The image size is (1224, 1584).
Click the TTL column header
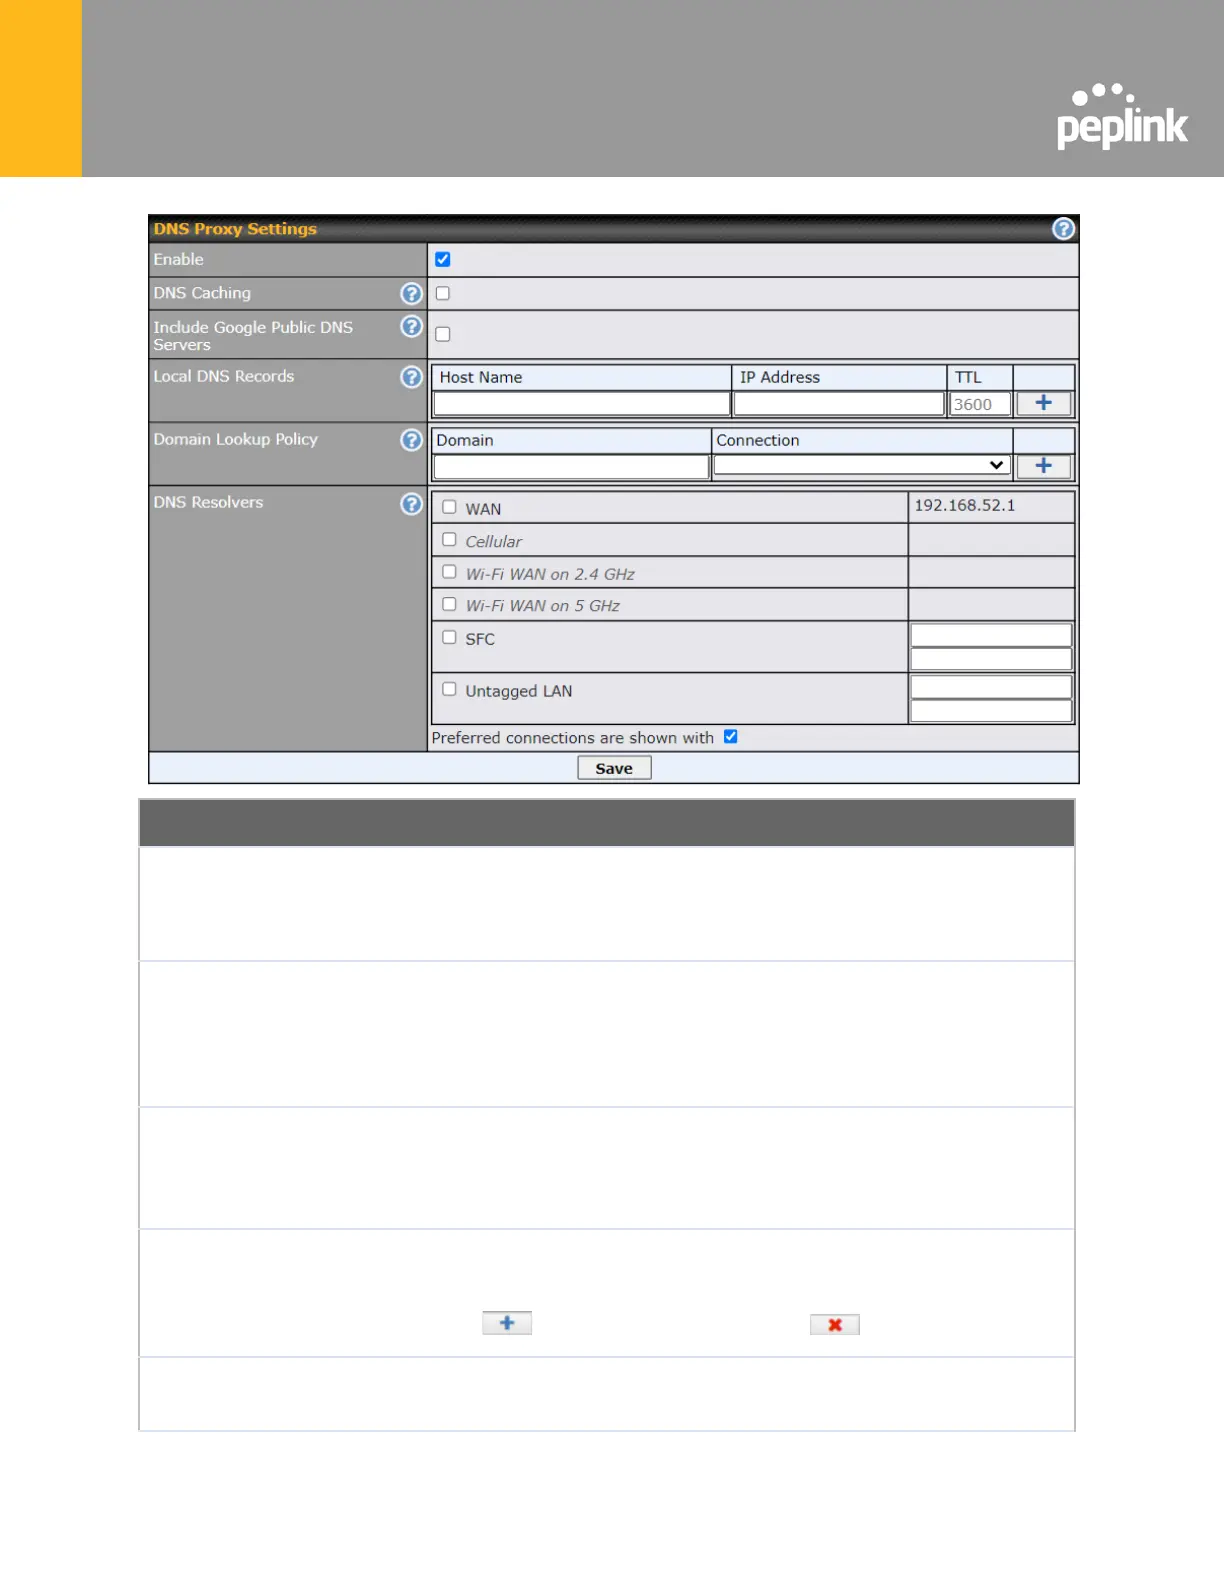click(x=968, y=377)
